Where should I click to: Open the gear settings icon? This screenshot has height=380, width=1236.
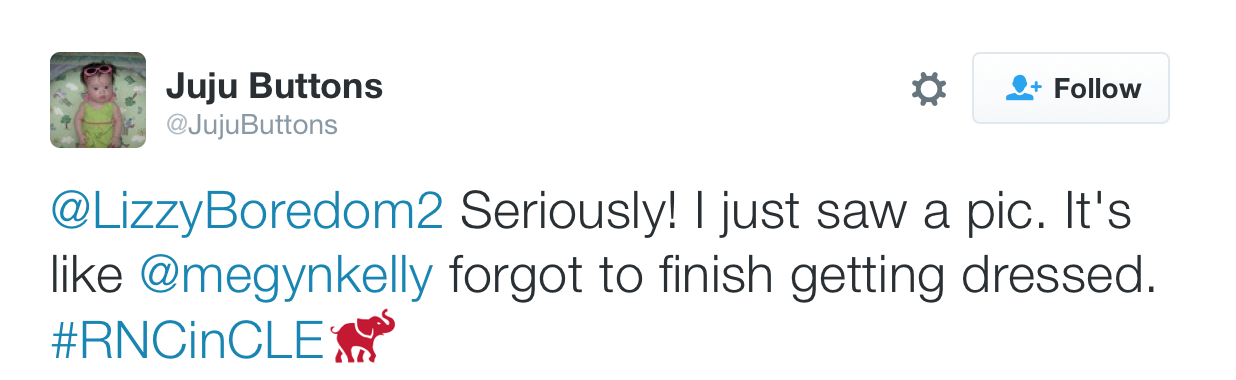coord(929,89)
